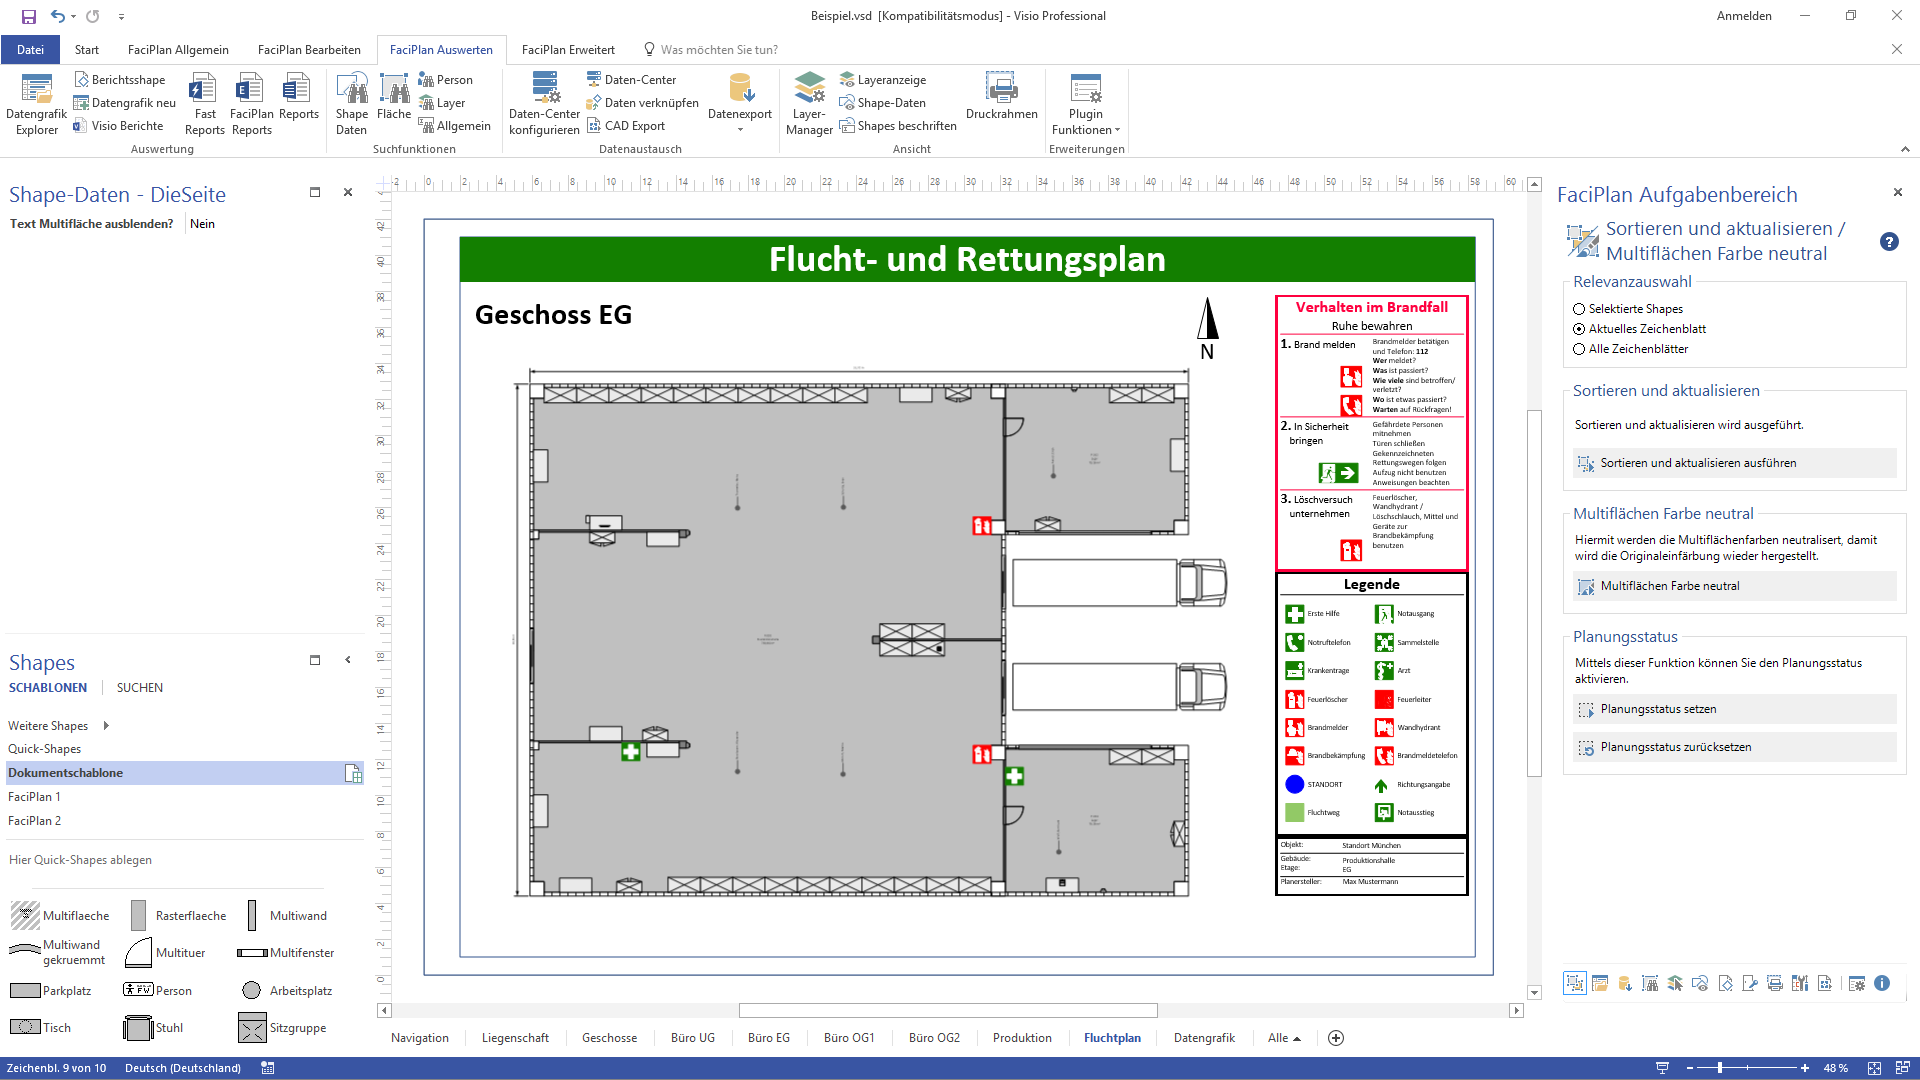Switch to FaciPlan Bearbeiten tab

tap(309, 50)
